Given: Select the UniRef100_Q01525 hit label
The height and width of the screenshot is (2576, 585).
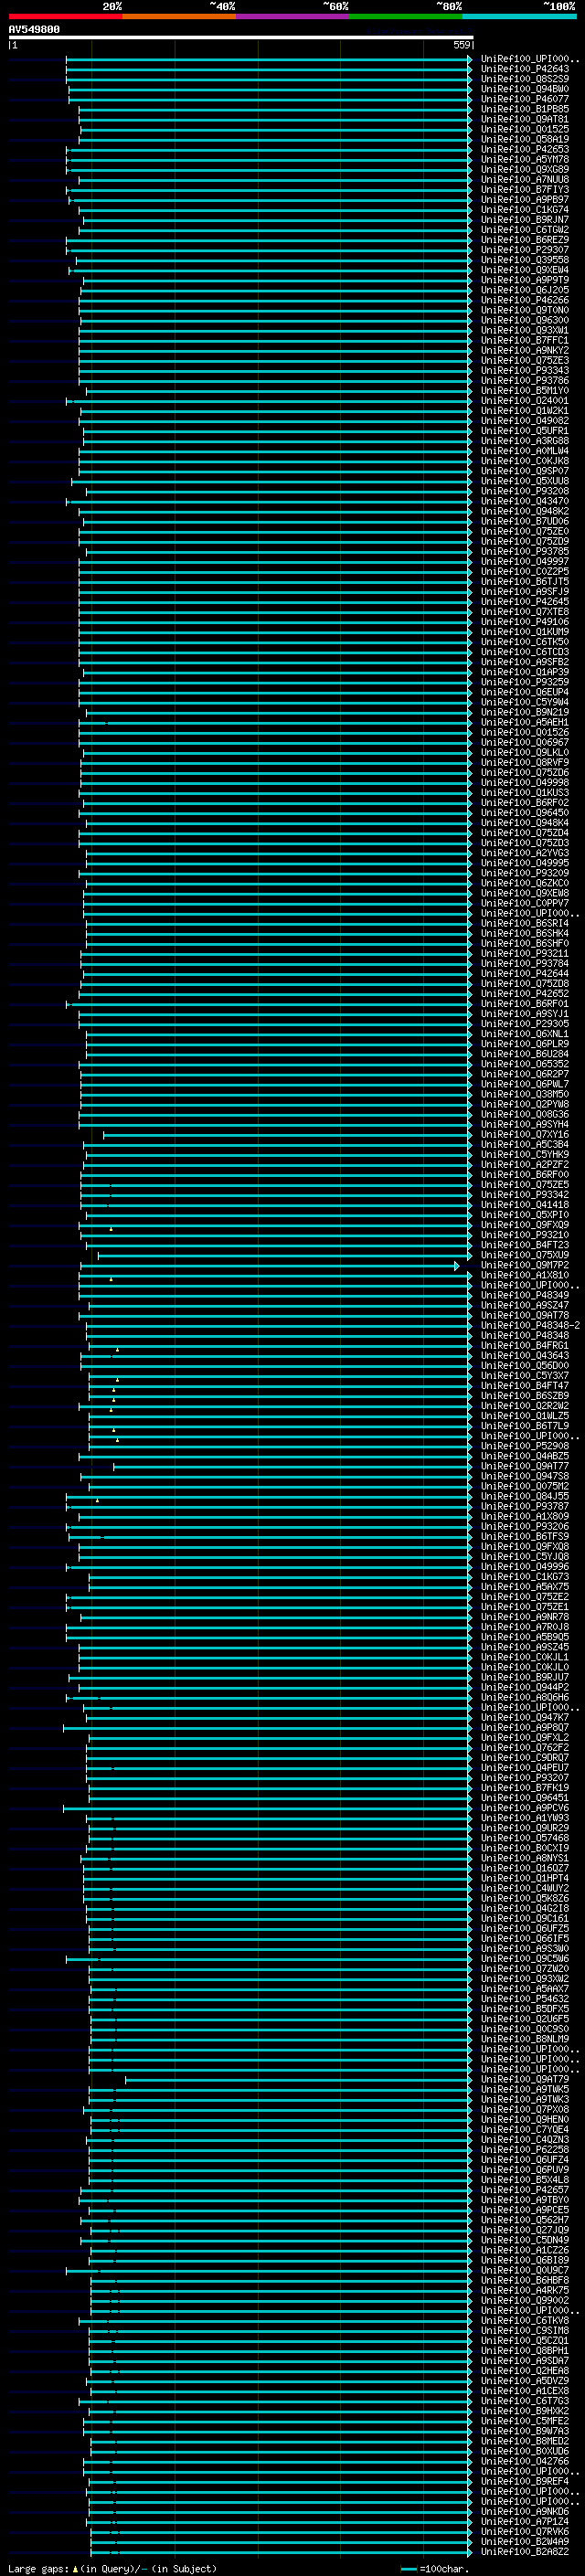Looking at the screenshot, I should tap(525, 129).
